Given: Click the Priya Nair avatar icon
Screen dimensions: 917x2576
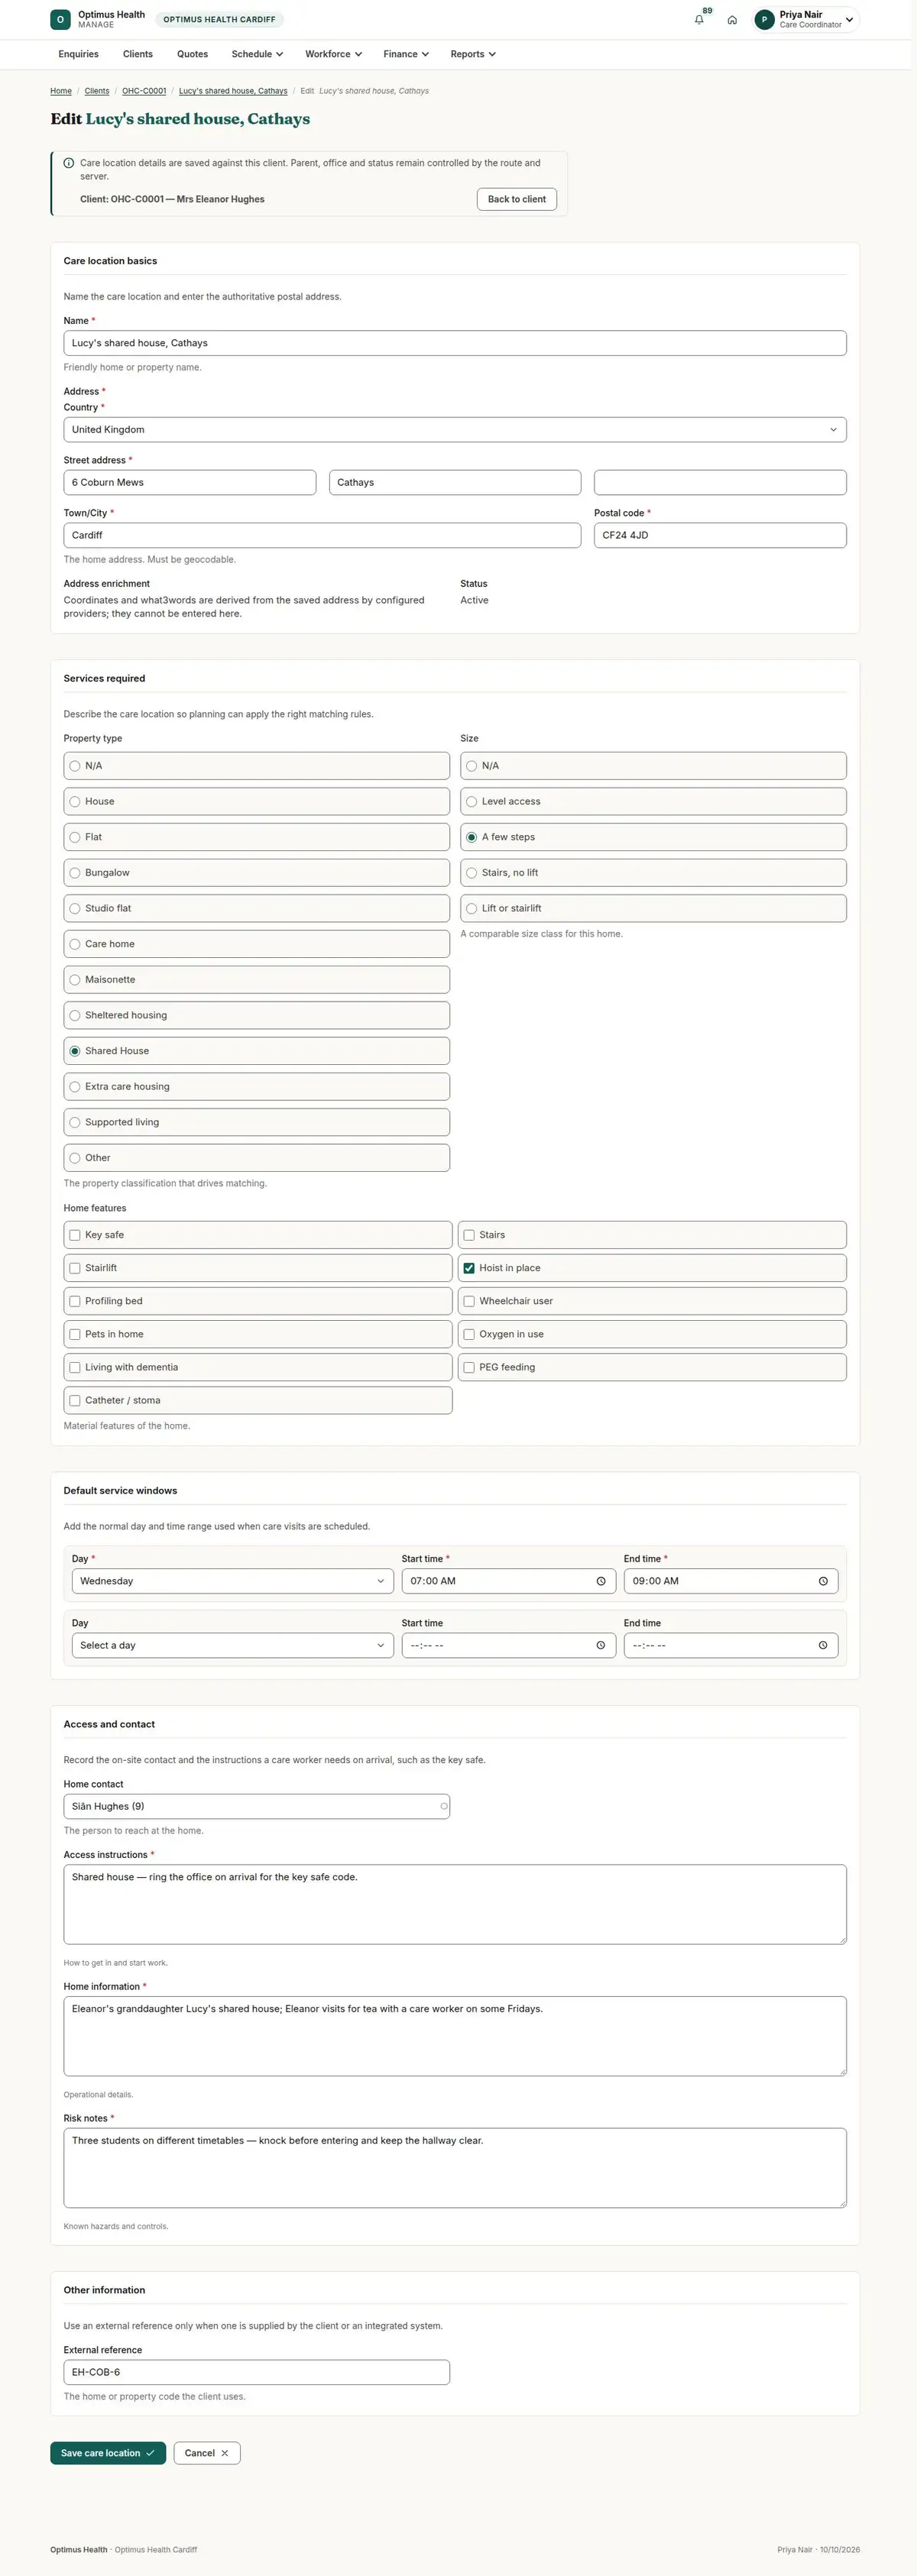Looking at the screenshot, I should [x=765, y=20].
